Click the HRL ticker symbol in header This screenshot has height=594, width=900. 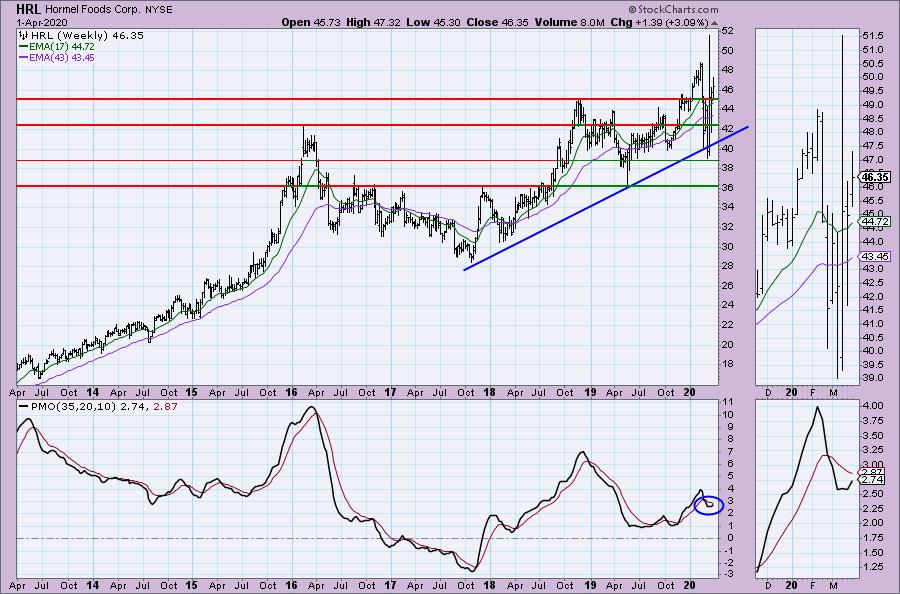[28, 9]
